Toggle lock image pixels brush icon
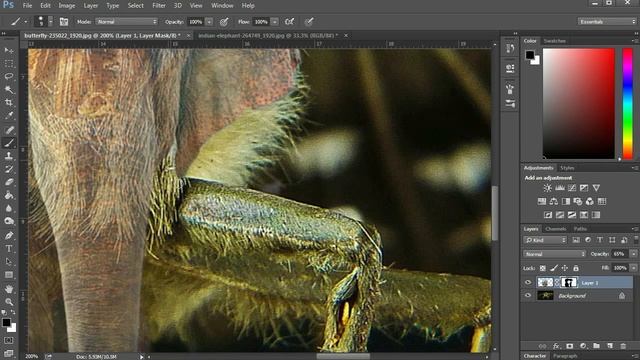Image resolution: width=640 pixels, height=360 pixels. (553, 268)
